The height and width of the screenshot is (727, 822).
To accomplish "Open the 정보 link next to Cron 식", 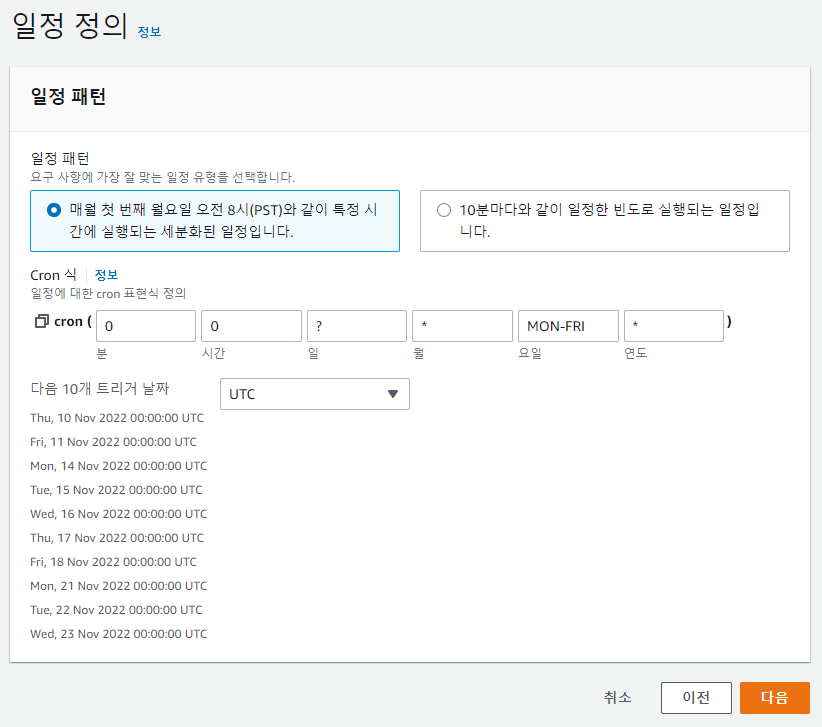I will 106,275.
